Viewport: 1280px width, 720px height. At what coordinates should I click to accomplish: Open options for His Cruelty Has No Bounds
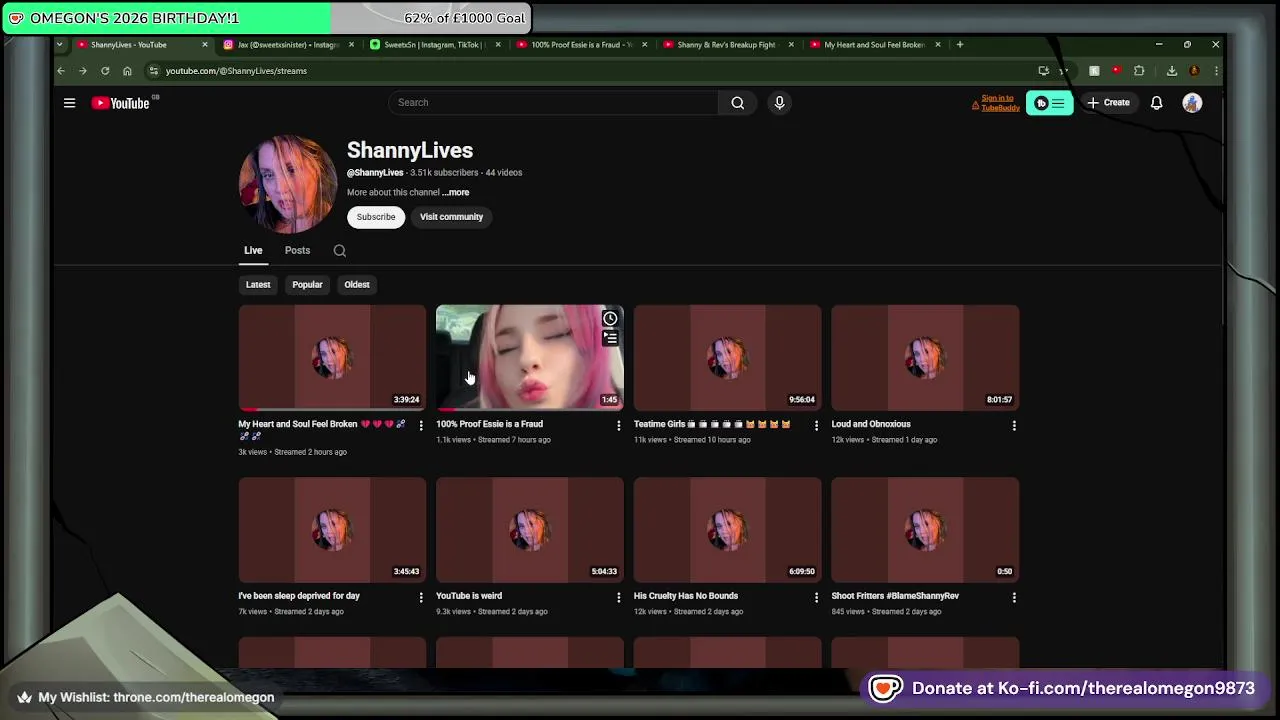click(816, 598)
